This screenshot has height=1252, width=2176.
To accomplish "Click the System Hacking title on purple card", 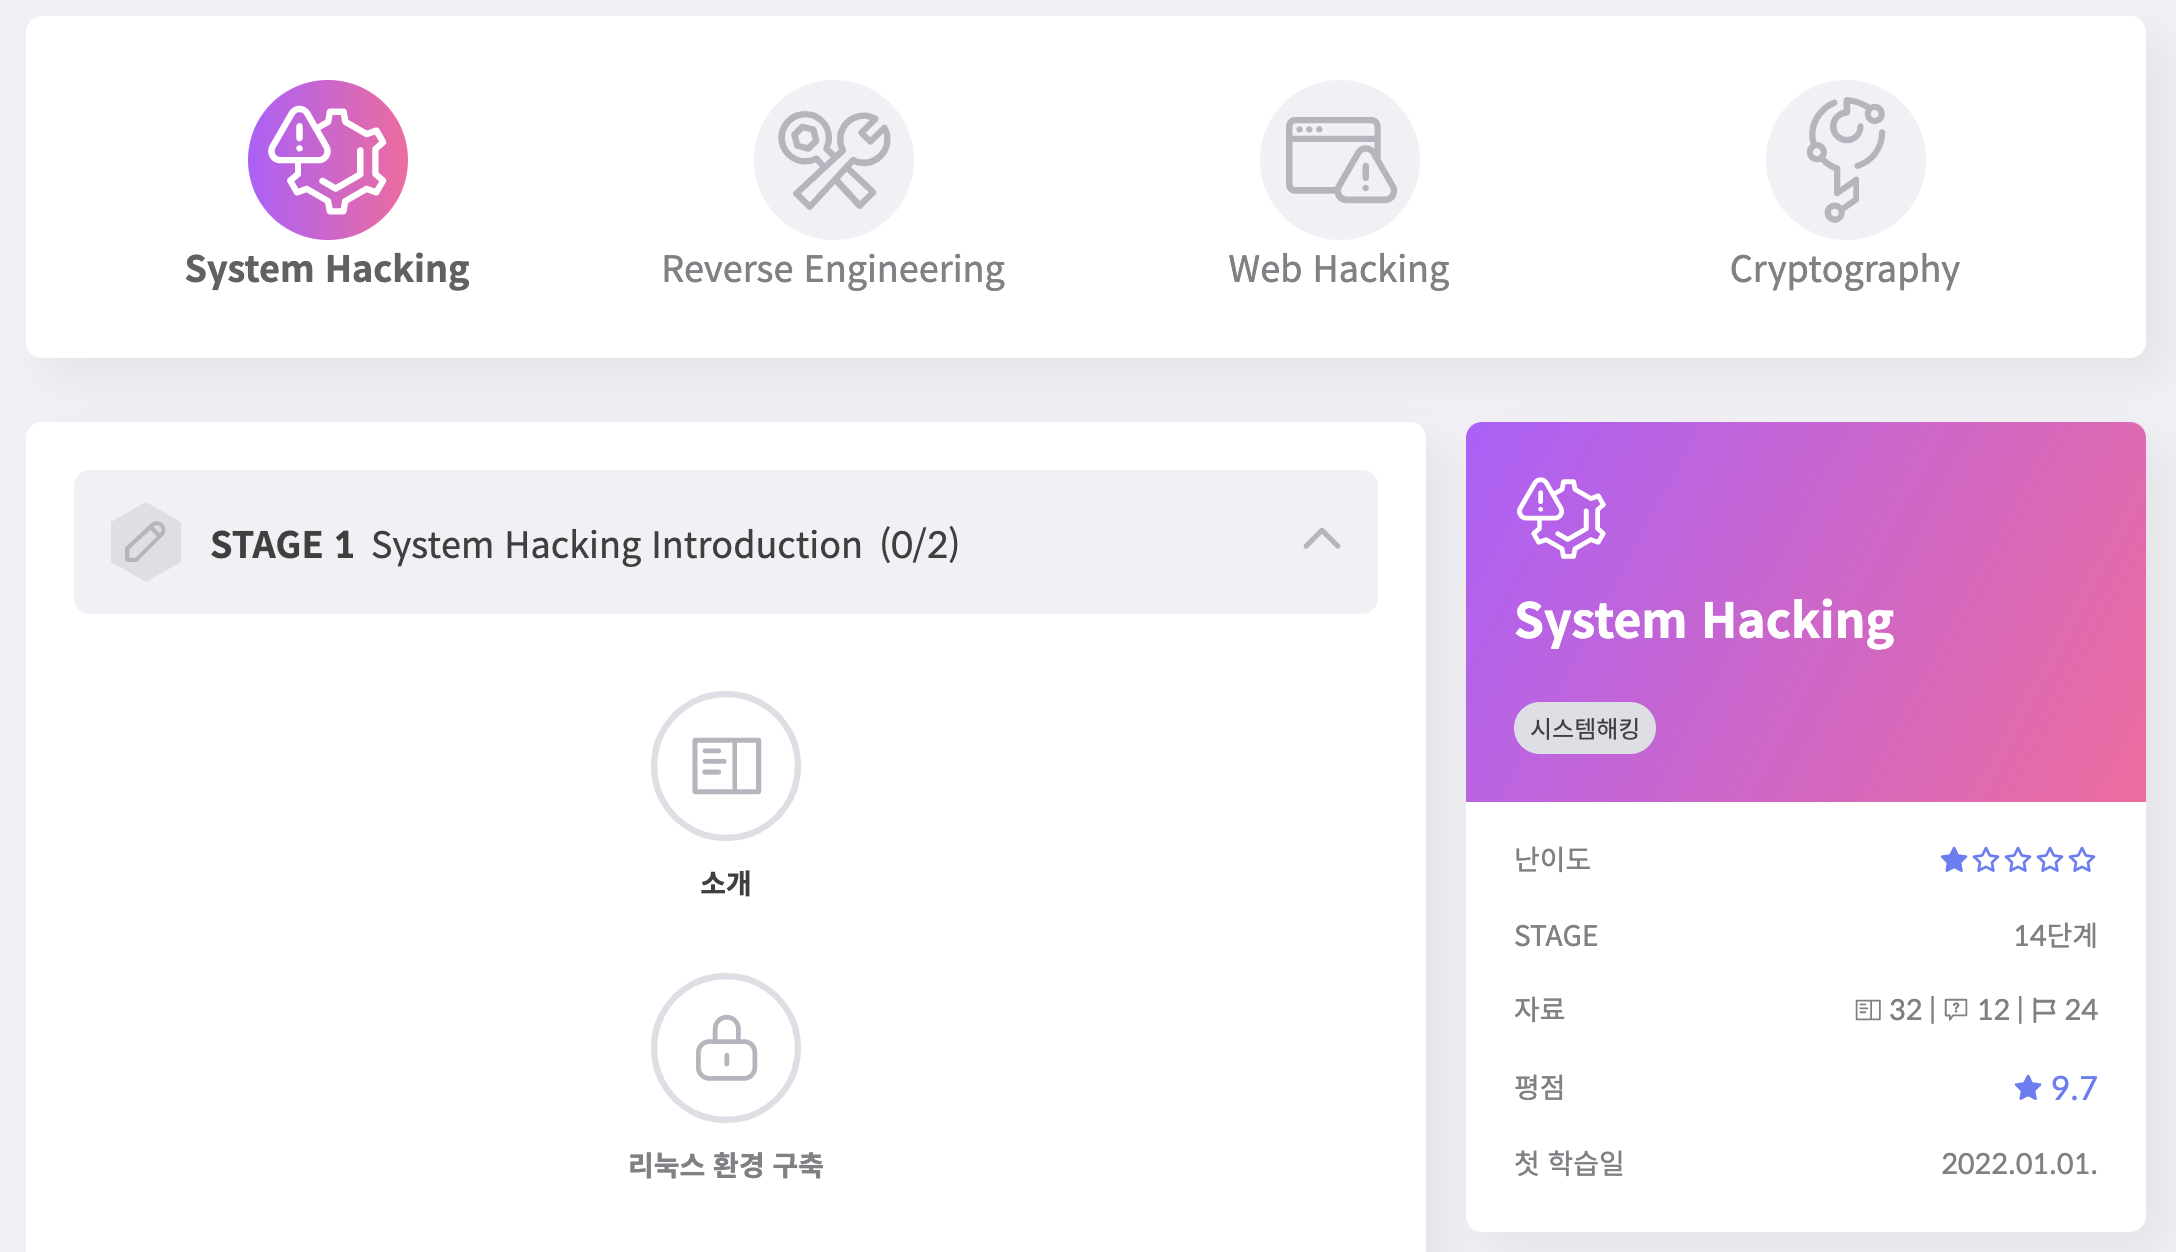I will [1704, 621].
